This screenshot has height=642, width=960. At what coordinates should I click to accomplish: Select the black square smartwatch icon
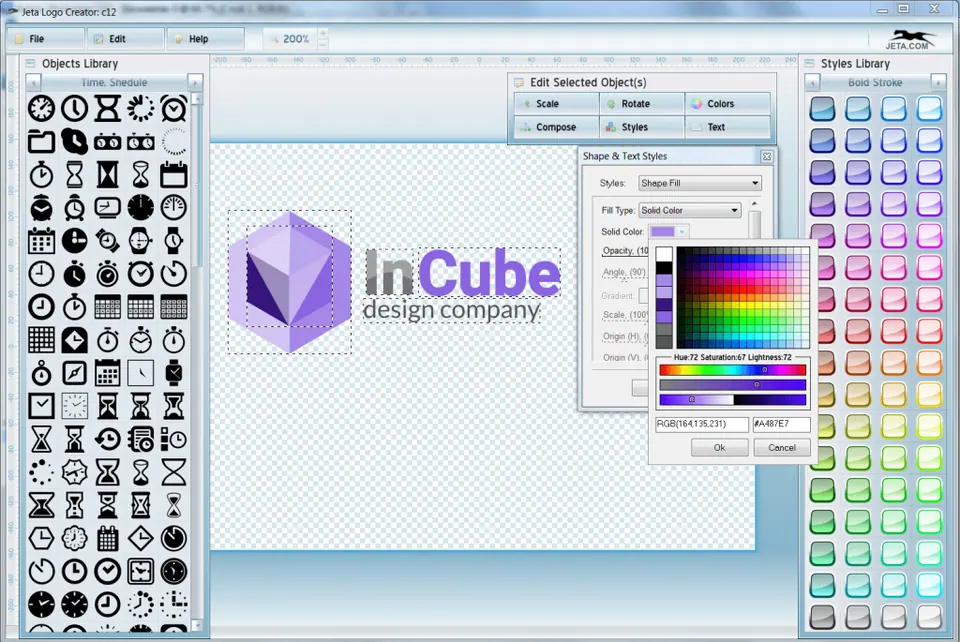click(173, 373)
